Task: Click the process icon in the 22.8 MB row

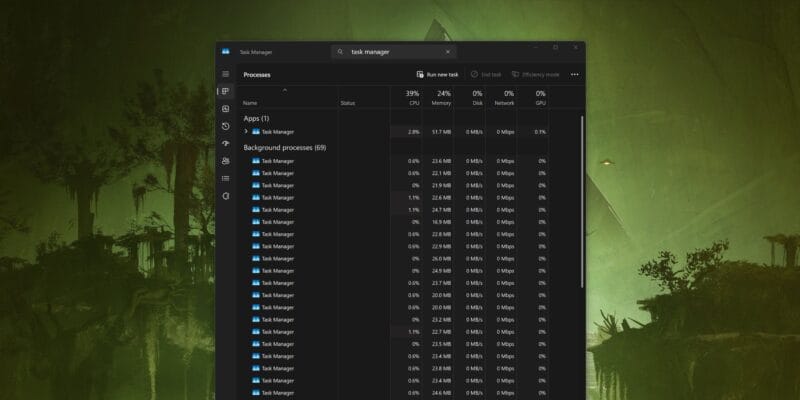Action: 256,234
